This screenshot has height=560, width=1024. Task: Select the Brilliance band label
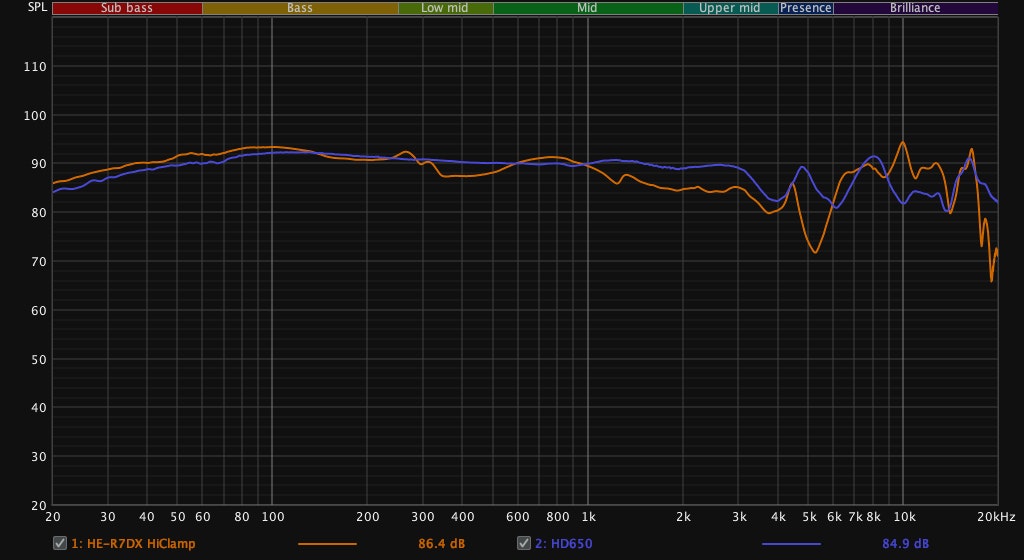[x=915, y=8]
